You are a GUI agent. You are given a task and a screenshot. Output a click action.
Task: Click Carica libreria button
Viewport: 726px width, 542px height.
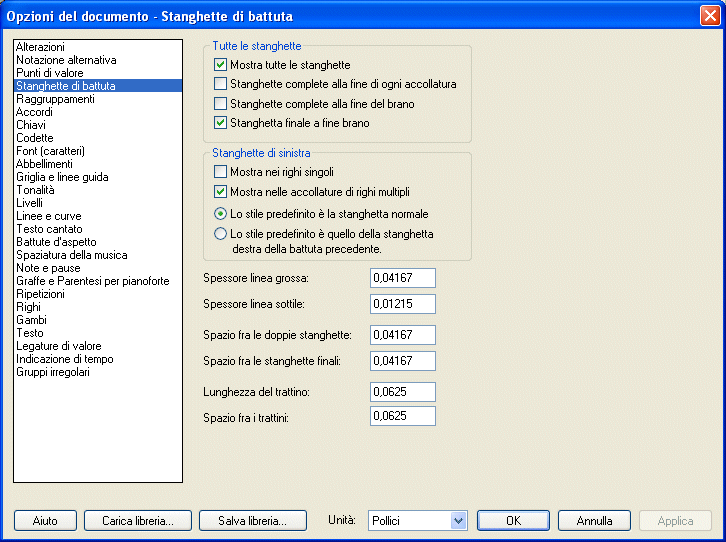point(138,521)
